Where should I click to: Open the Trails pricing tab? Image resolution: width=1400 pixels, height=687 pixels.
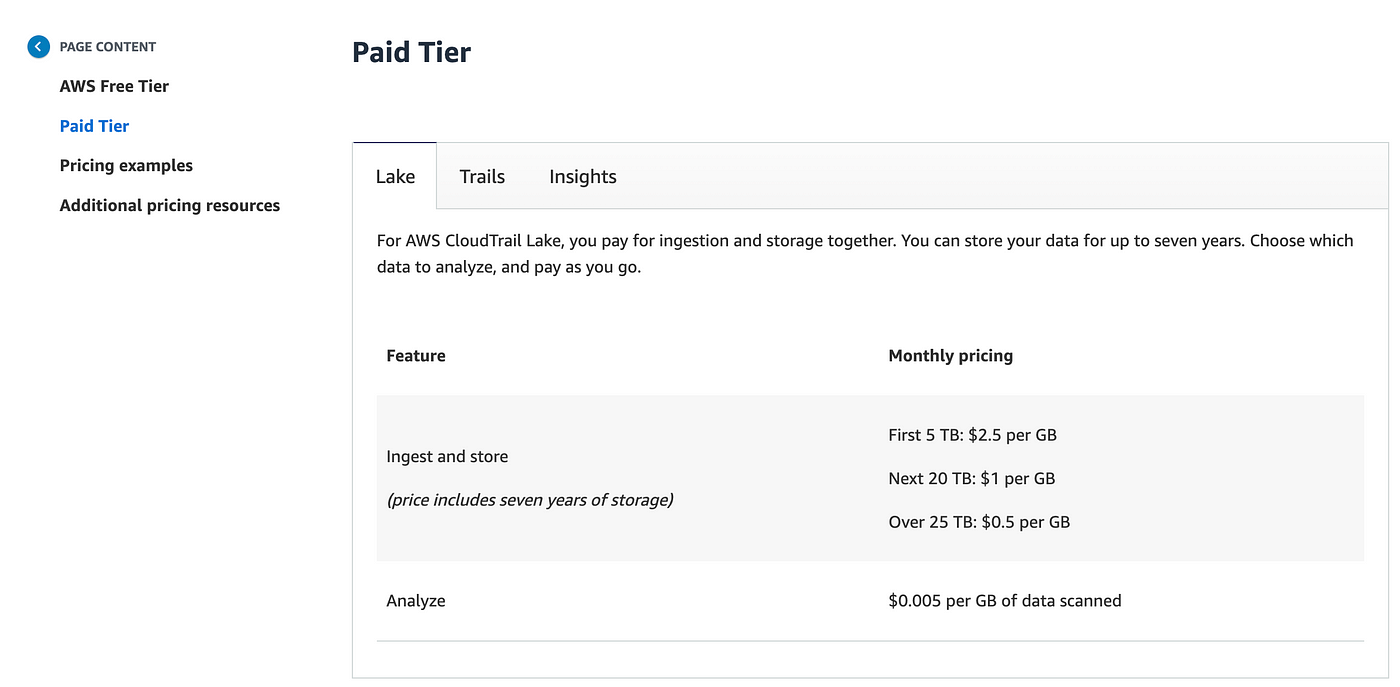482,177
